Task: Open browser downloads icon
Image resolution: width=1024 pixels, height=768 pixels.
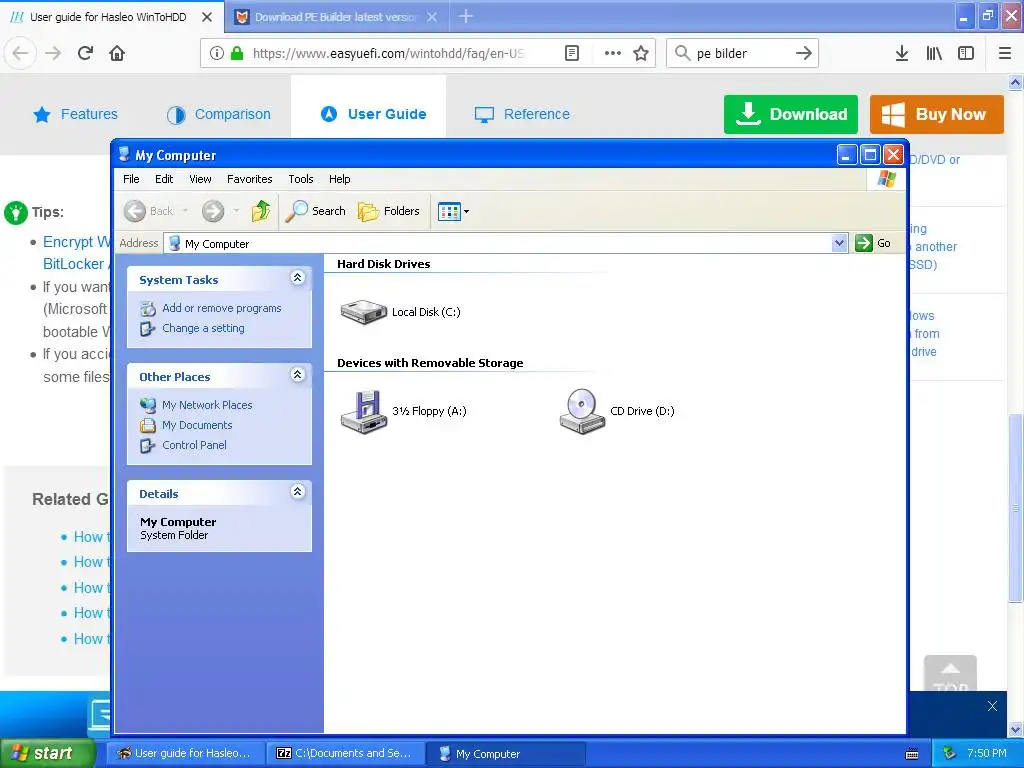Action: click(x=902, y=54)
